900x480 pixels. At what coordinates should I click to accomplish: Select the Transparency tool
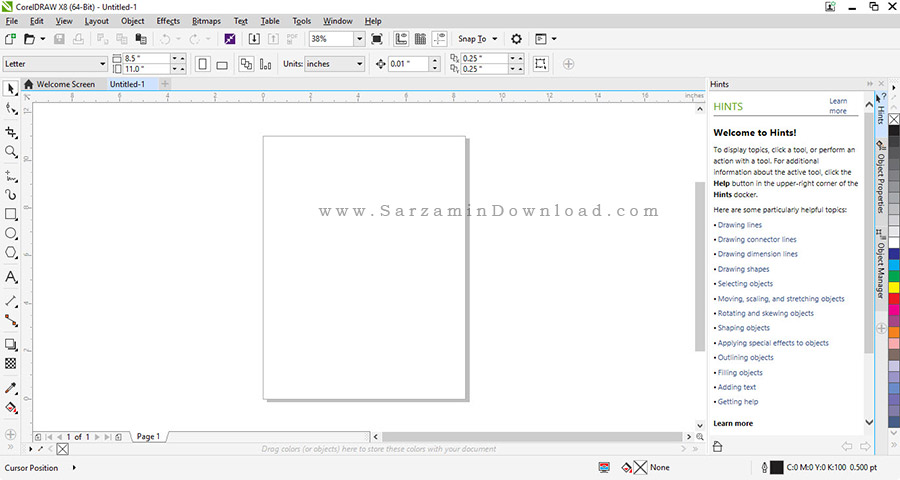[10, 363]
